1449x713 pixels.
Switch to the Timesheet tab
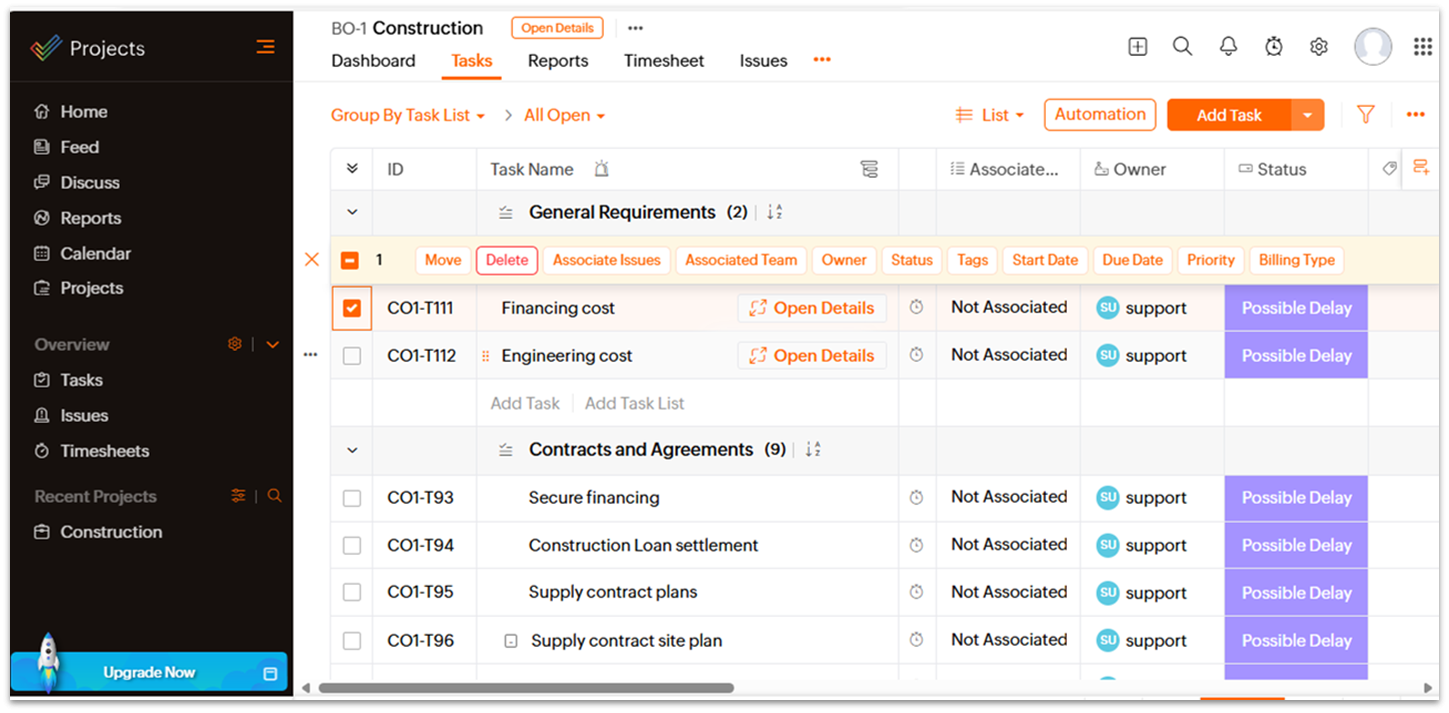coord(664,61)
